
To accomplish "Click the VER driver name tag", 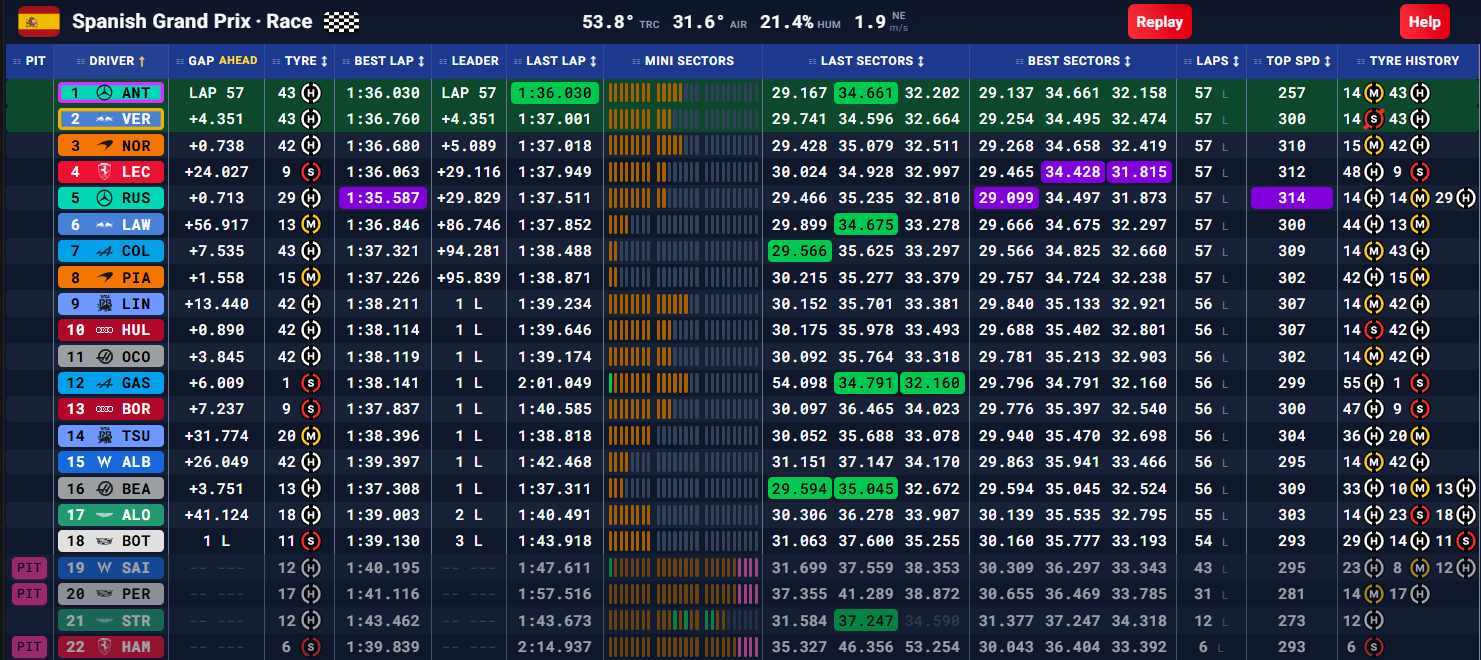I will pyautogui.click(x=110, y=119).
